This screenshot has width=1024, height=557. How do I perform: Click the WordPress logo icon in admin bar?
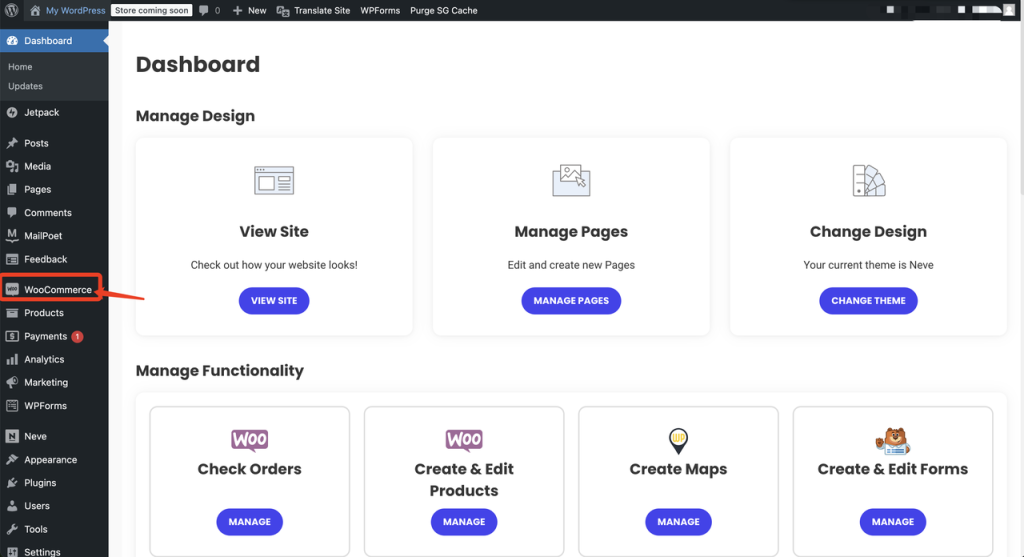click(x=12, y=10)
